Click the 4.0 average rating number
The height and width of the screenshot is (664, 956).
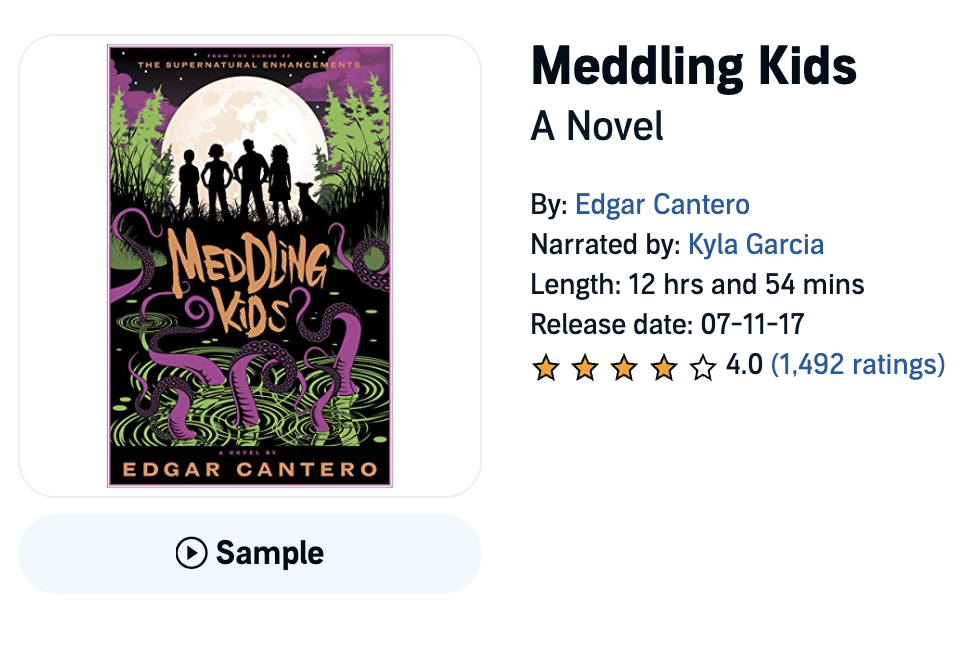click(x=744, y=365)
